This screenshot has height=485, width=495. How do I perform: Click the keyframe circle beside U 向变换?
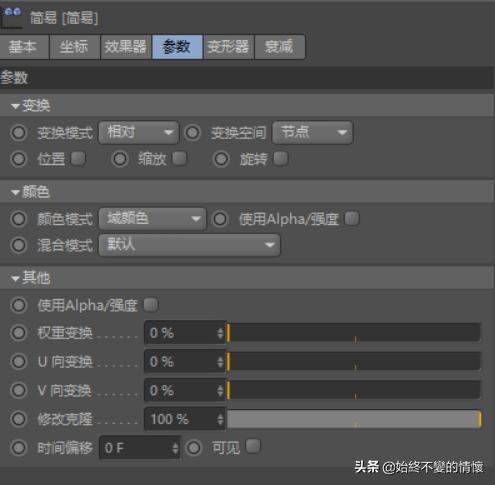coord(19,362)
